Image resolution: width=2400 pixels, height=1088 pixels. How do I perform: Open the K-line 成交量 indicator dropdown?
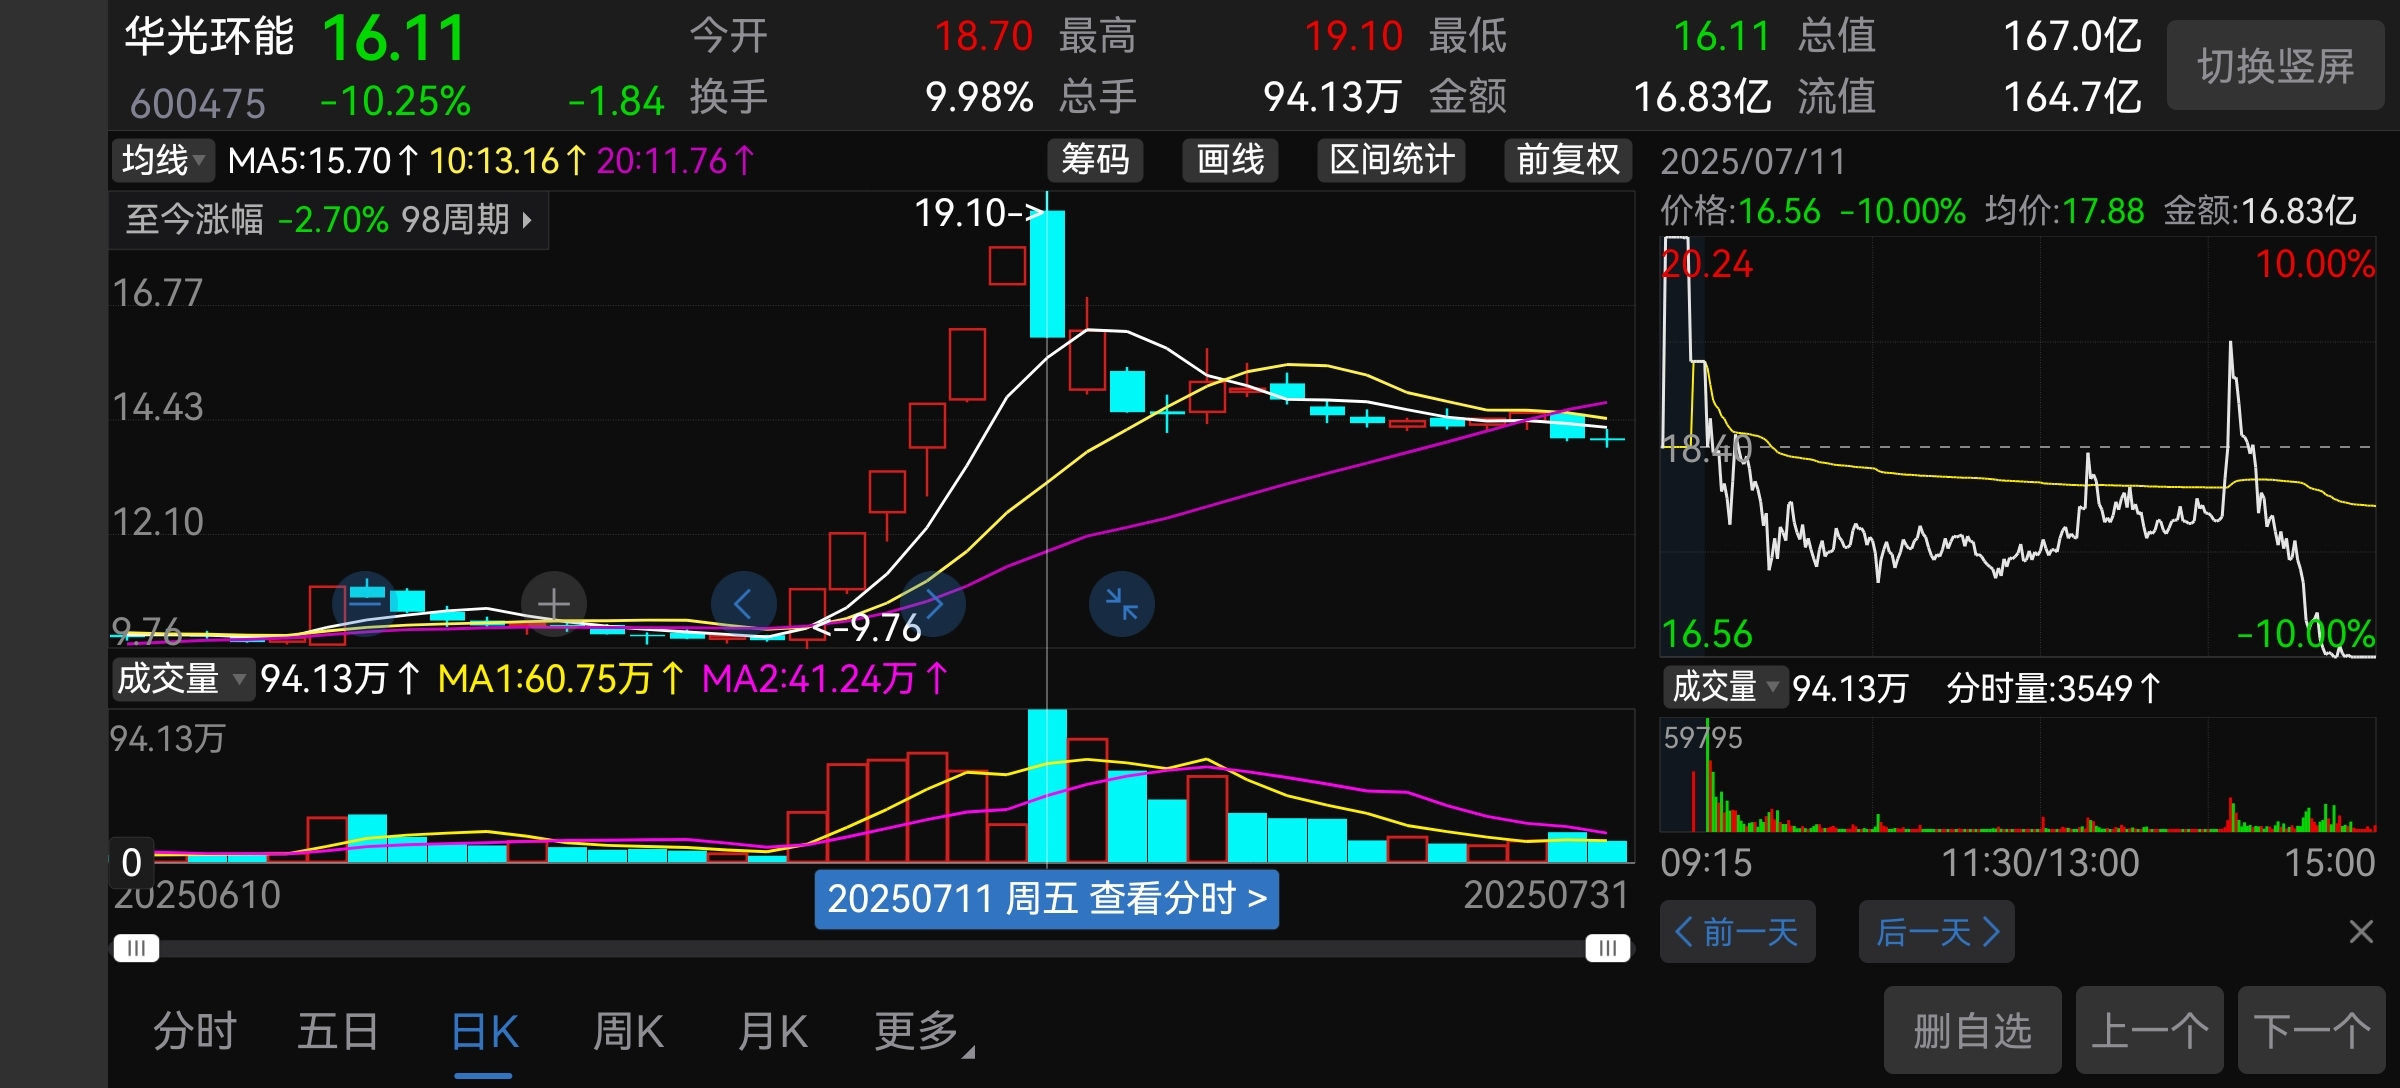(181, 679)
